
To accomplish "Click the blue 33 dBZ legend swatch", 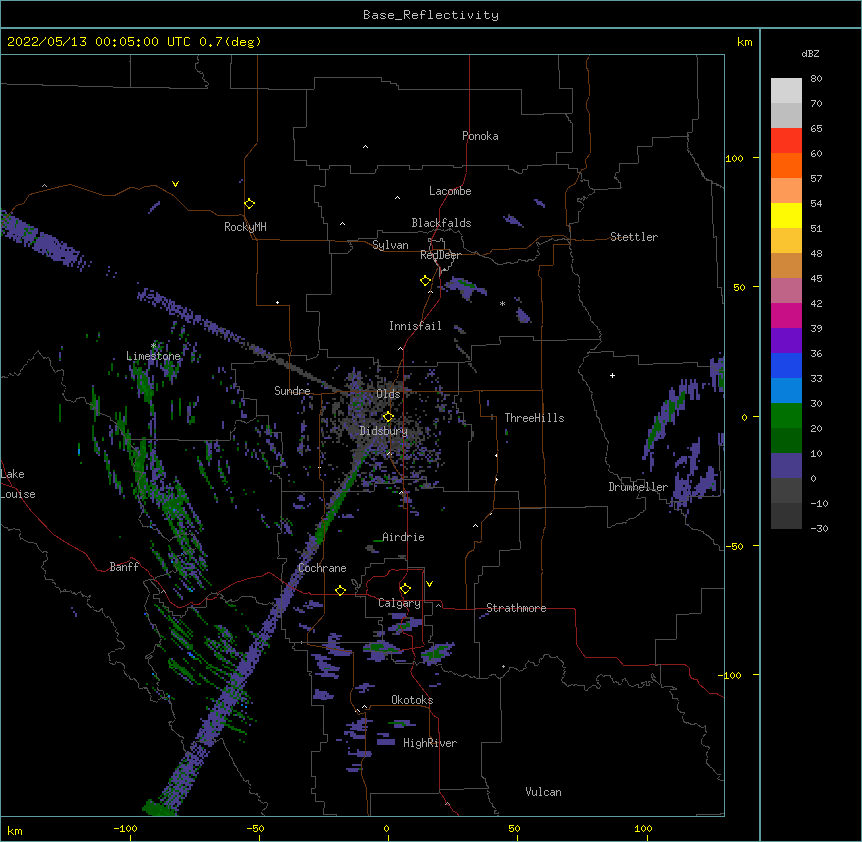I will point(786,365).
